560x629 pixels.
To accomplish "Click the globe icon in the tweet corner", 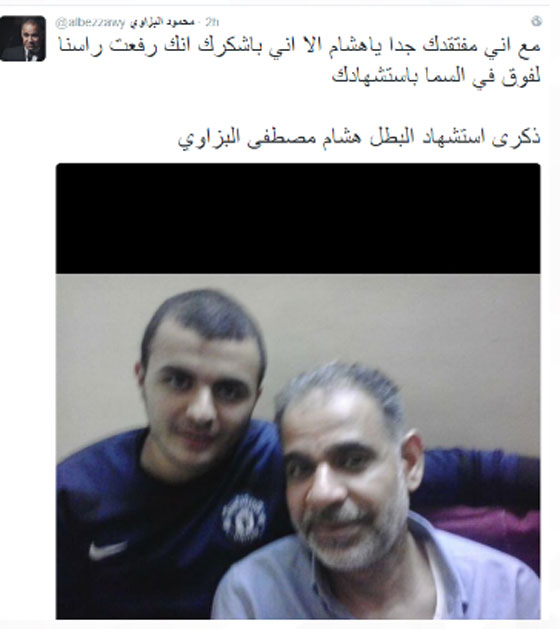I will coord(536,21).
